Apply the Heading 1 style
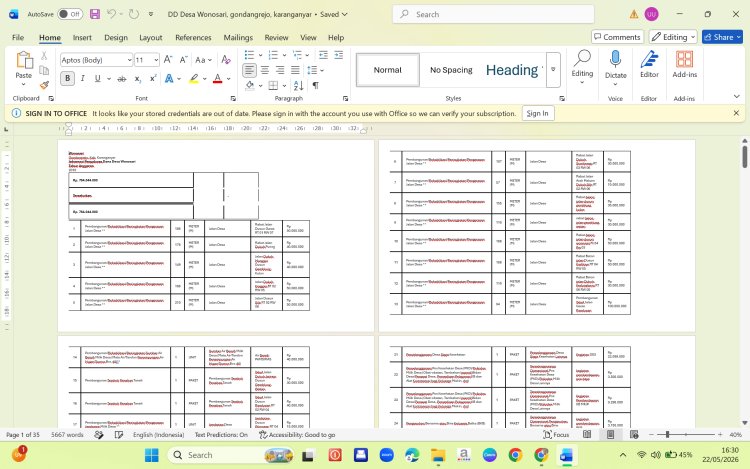The height and width of the screenshot is (469, 750). pos(513,70)
